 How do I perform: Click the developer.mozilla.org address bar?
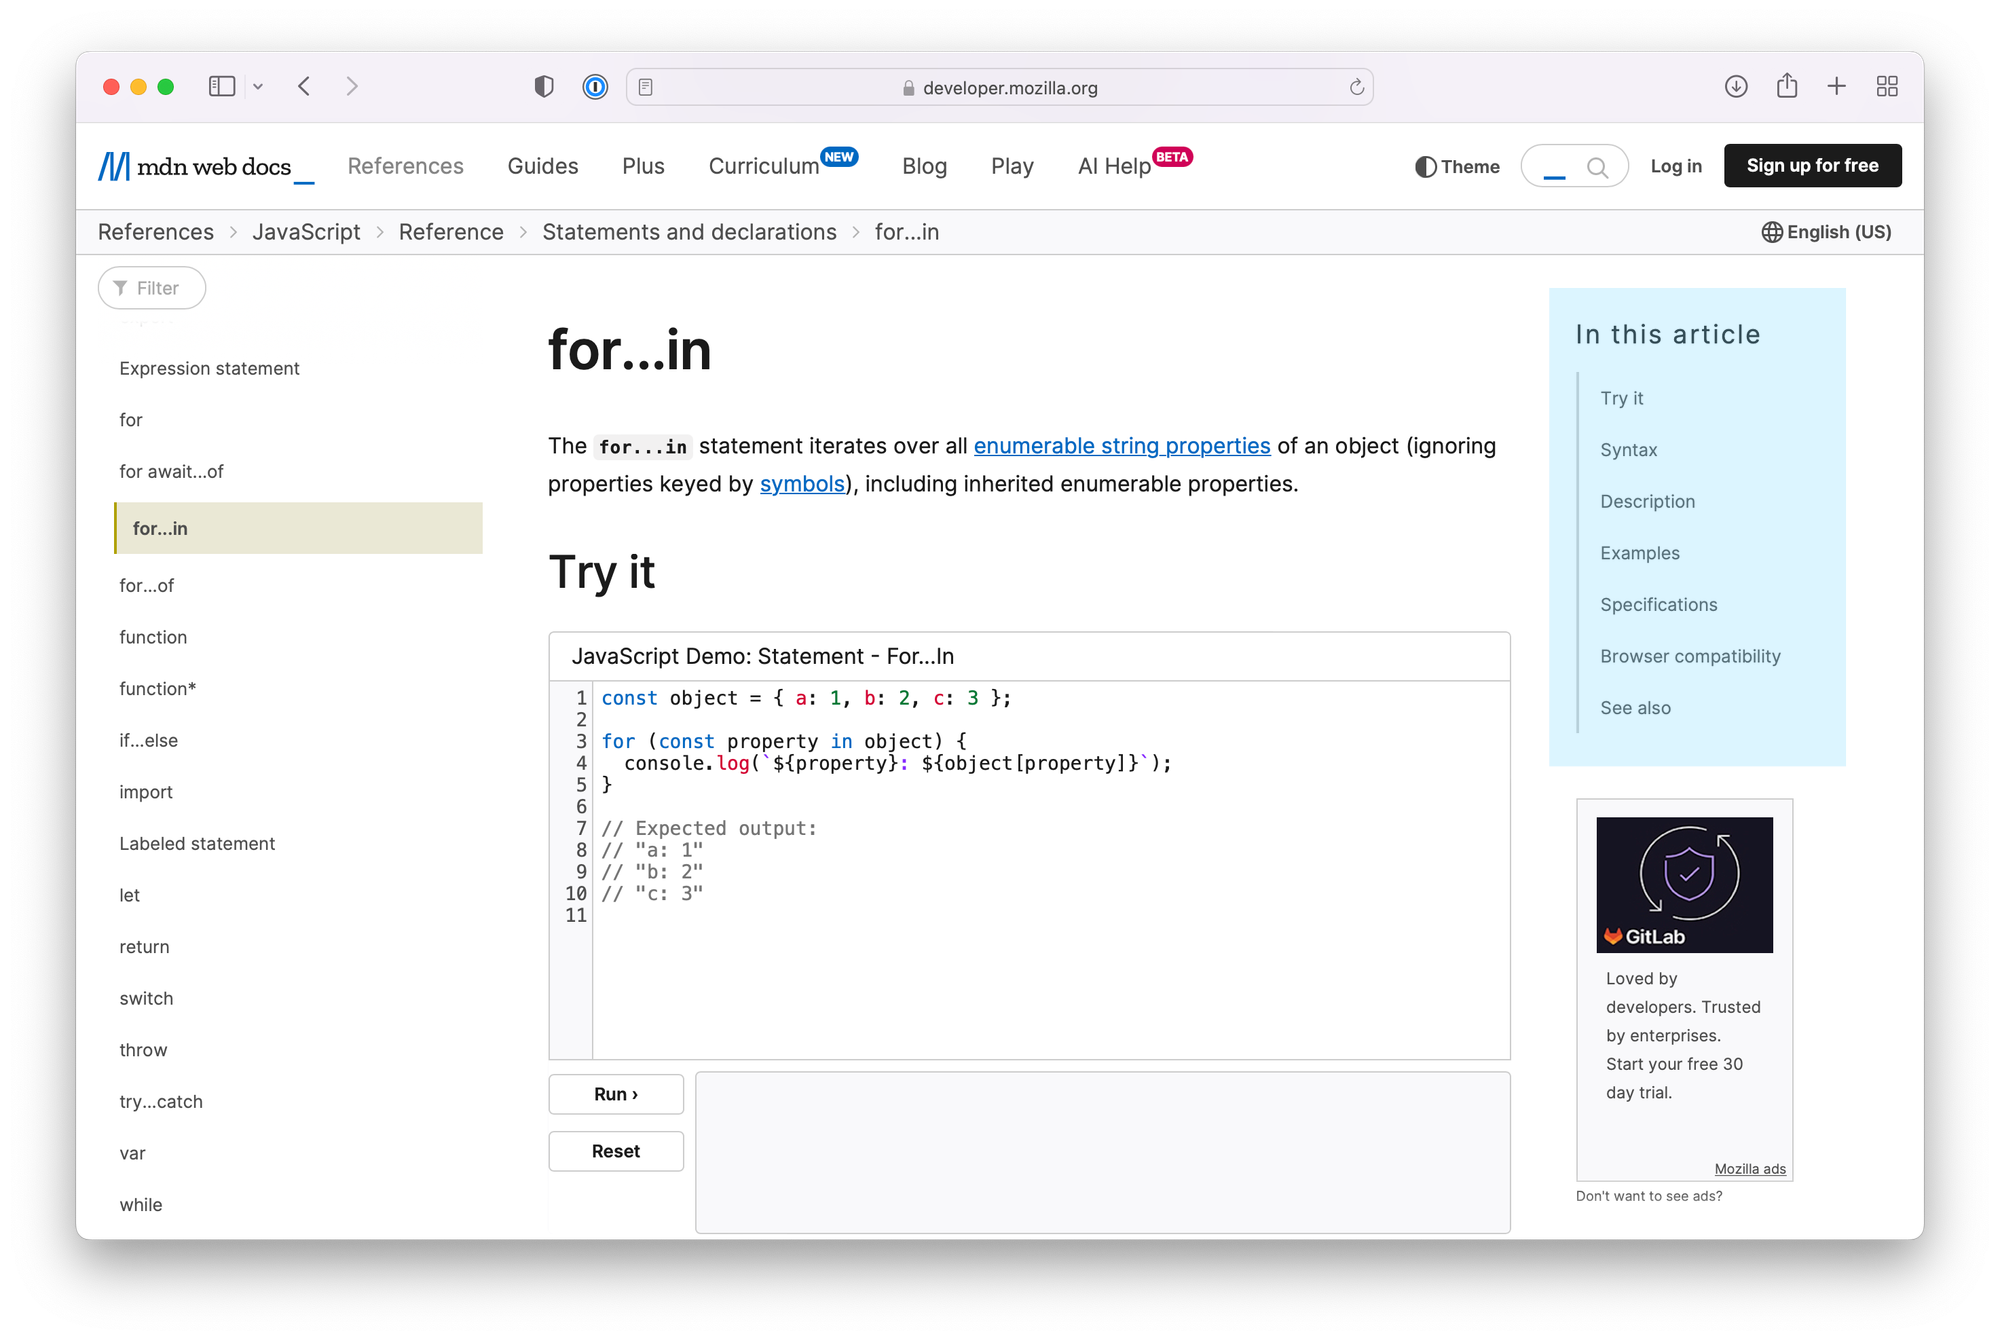pos(1000,87)
